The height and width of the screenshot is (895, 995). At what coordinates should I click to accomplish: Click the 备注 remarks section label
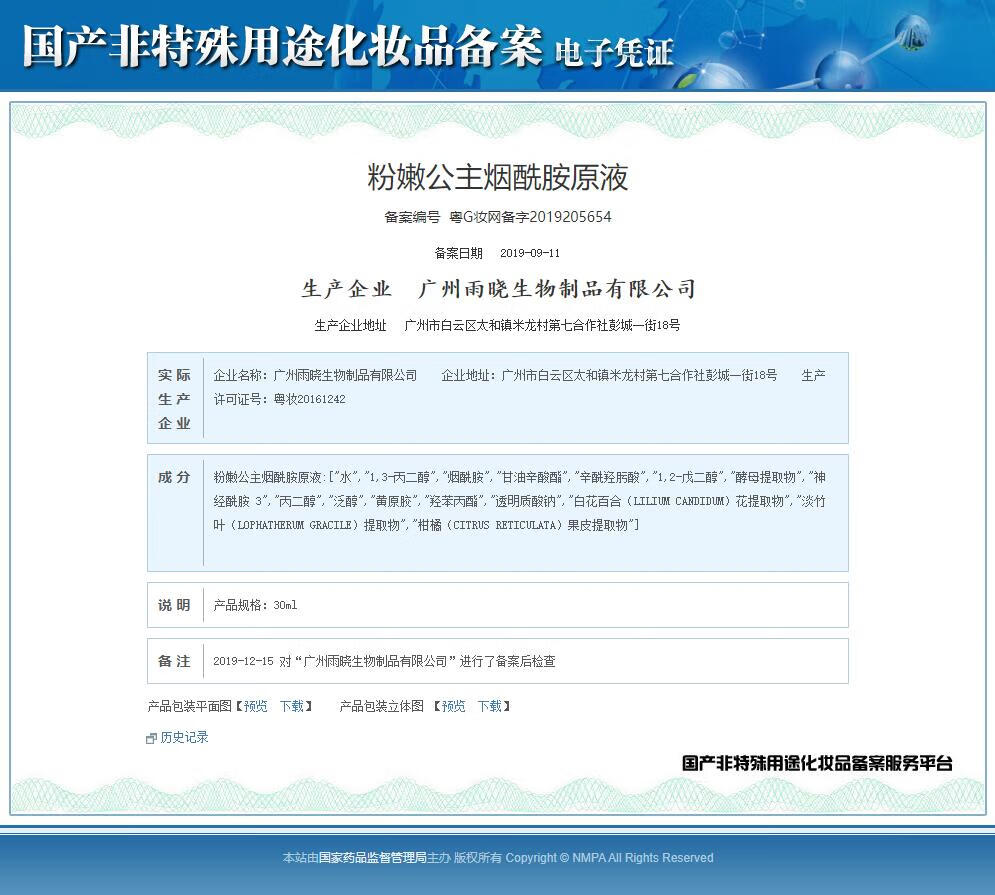click(174, 661)
